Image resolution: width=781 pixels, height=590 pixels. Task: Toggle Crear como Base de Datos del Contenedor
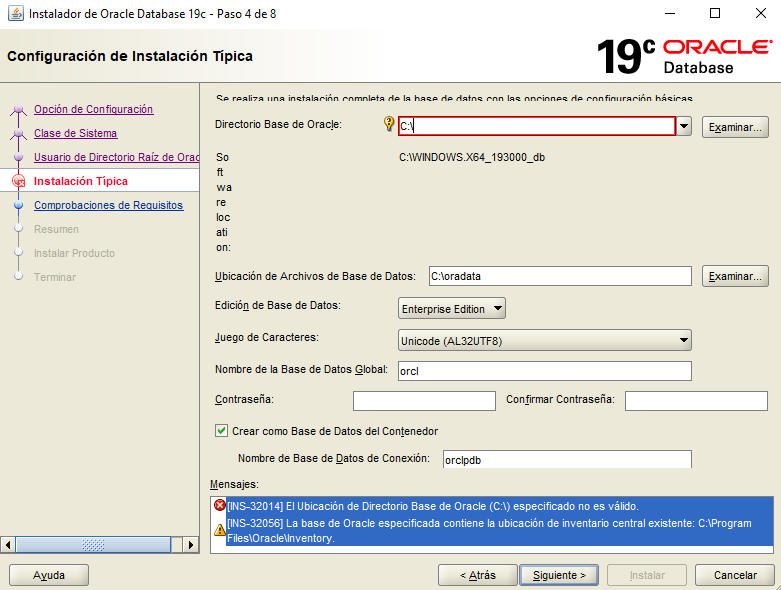[222, 431]
